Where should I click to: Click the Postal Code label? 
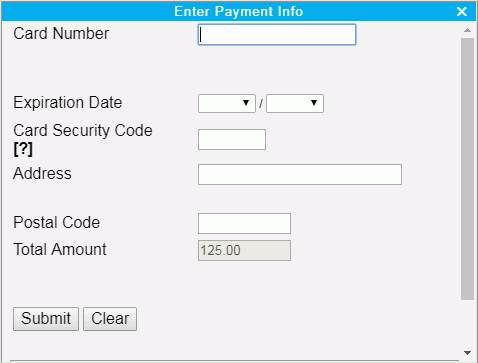tap(57, 222)
